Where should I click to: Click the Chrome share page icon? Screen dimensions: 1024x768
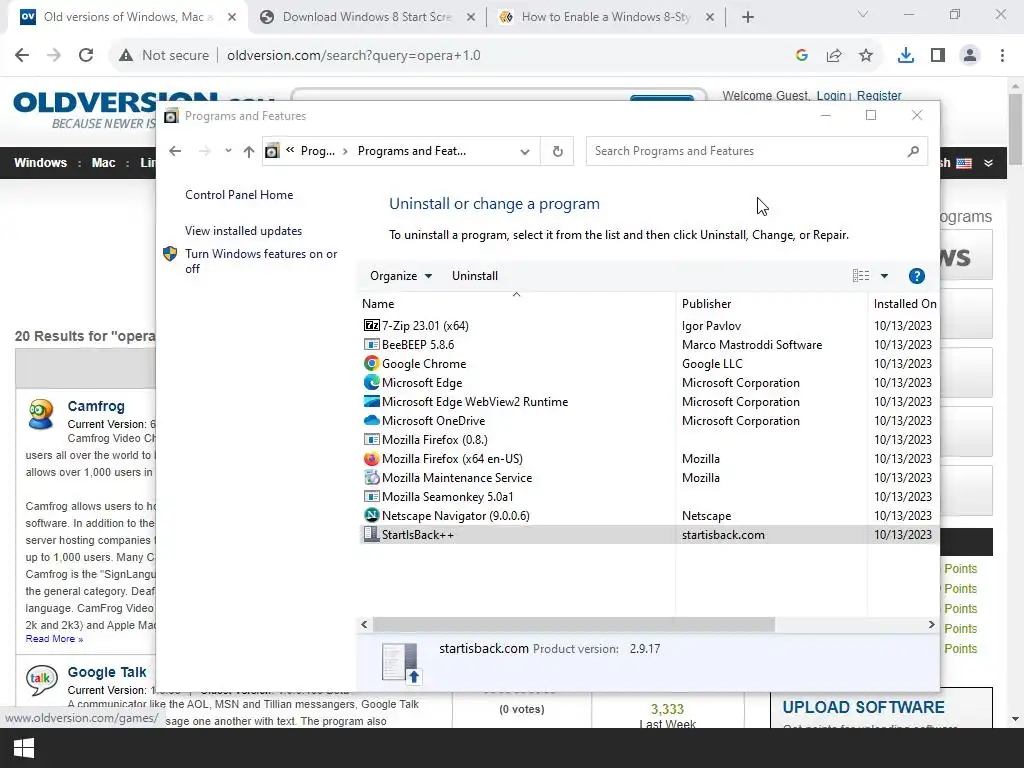(834, 55)
